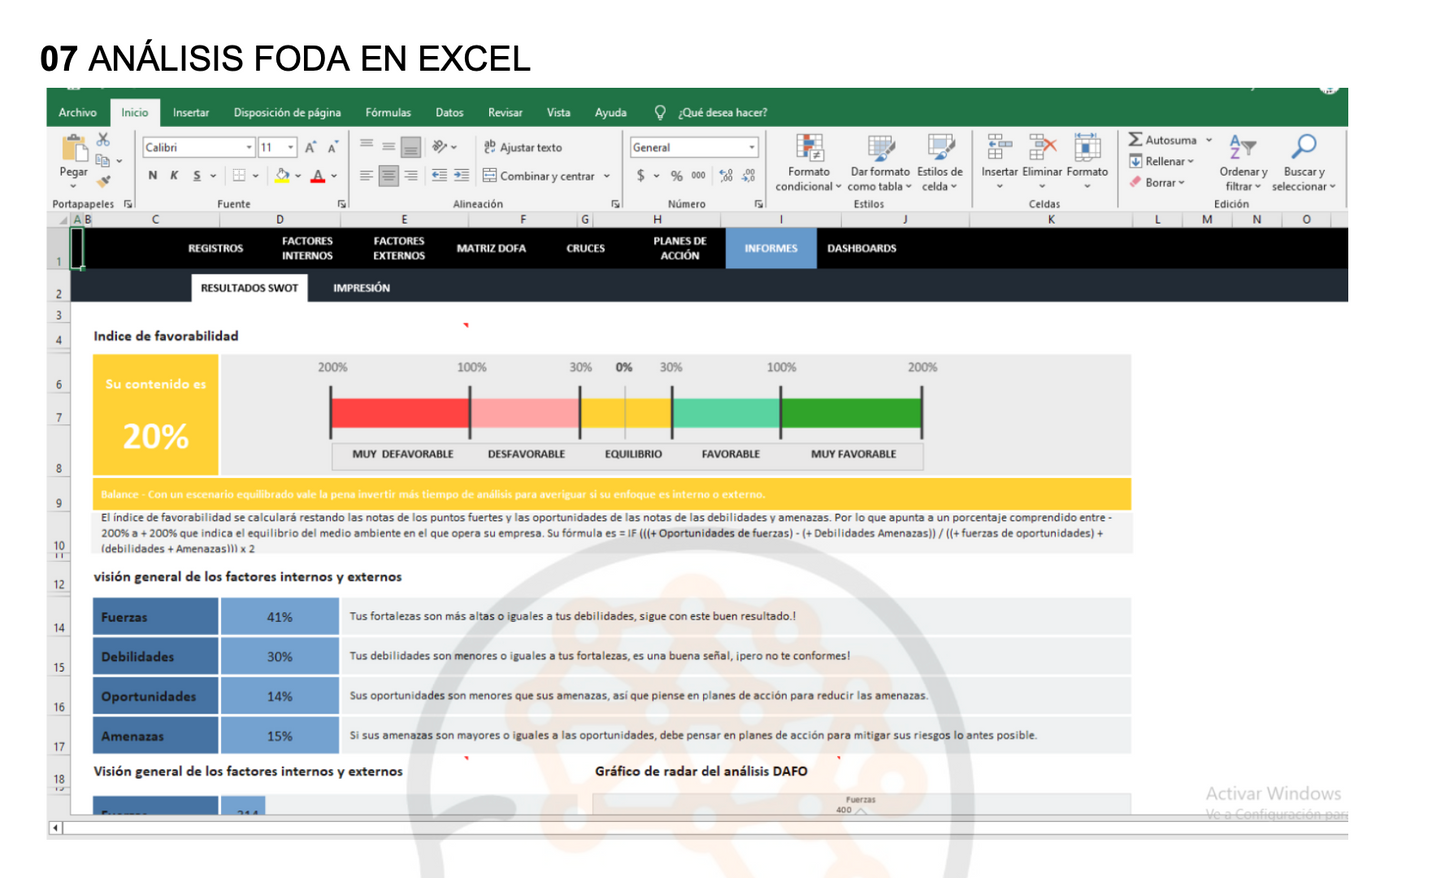
Task: Click the borders icon
Action: point(239,176)
